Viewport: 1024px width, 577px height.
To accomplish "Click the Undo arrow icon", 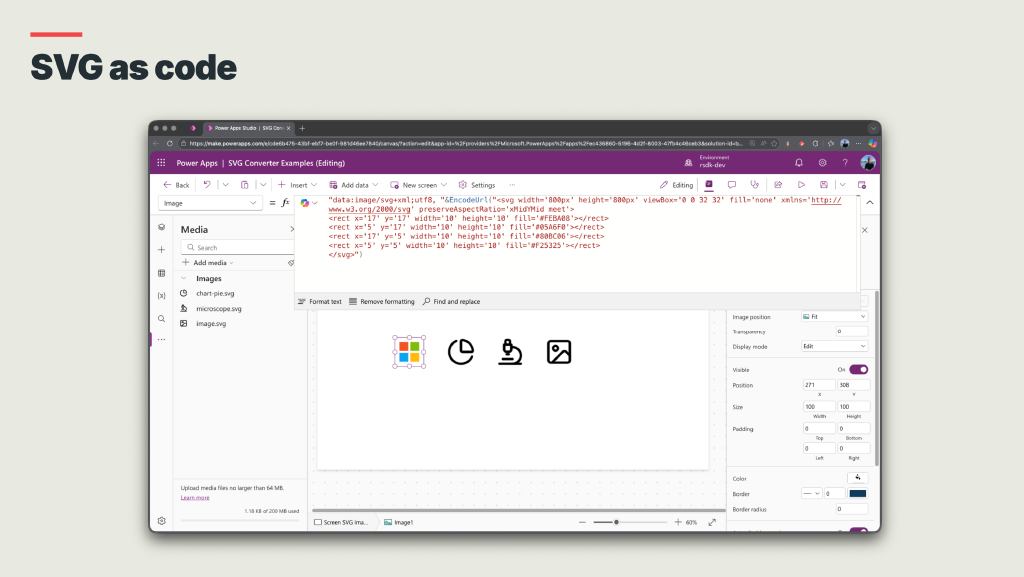I will pyautogui.click(x=207, y=185).
